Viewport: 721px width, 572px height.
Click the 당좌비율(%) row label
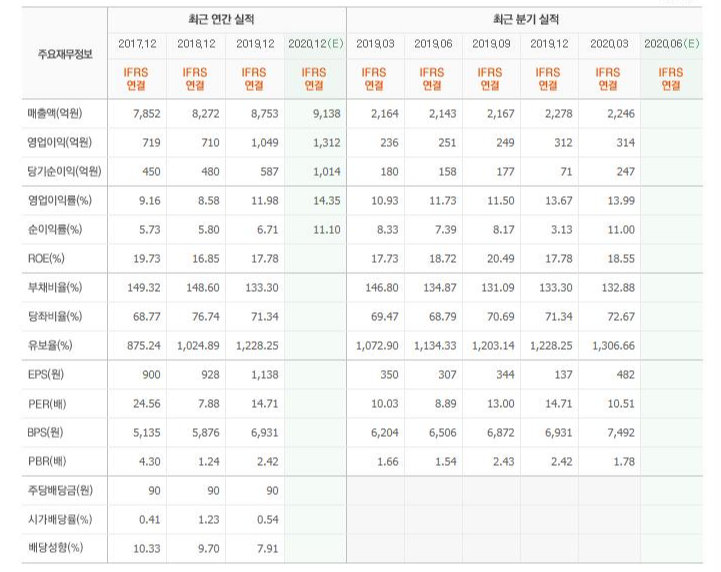point(55,316)
